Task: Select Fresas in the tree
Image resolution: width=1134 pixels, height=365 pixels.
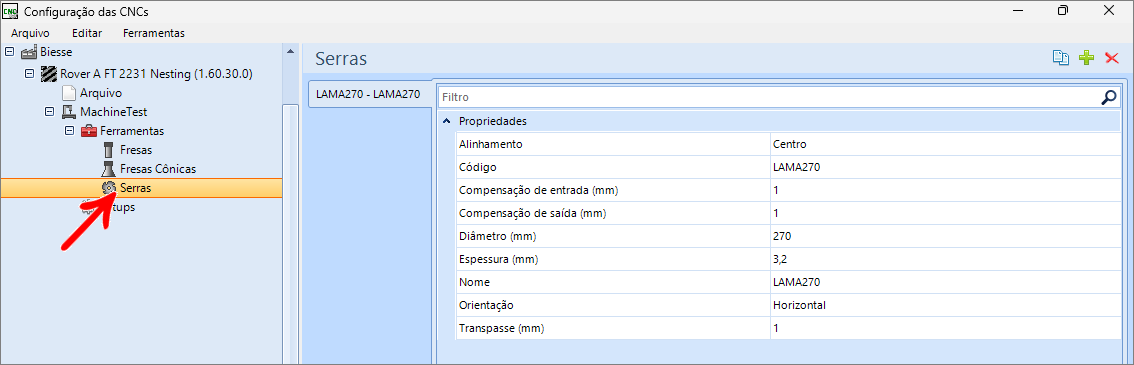Action: pos(136,150)
